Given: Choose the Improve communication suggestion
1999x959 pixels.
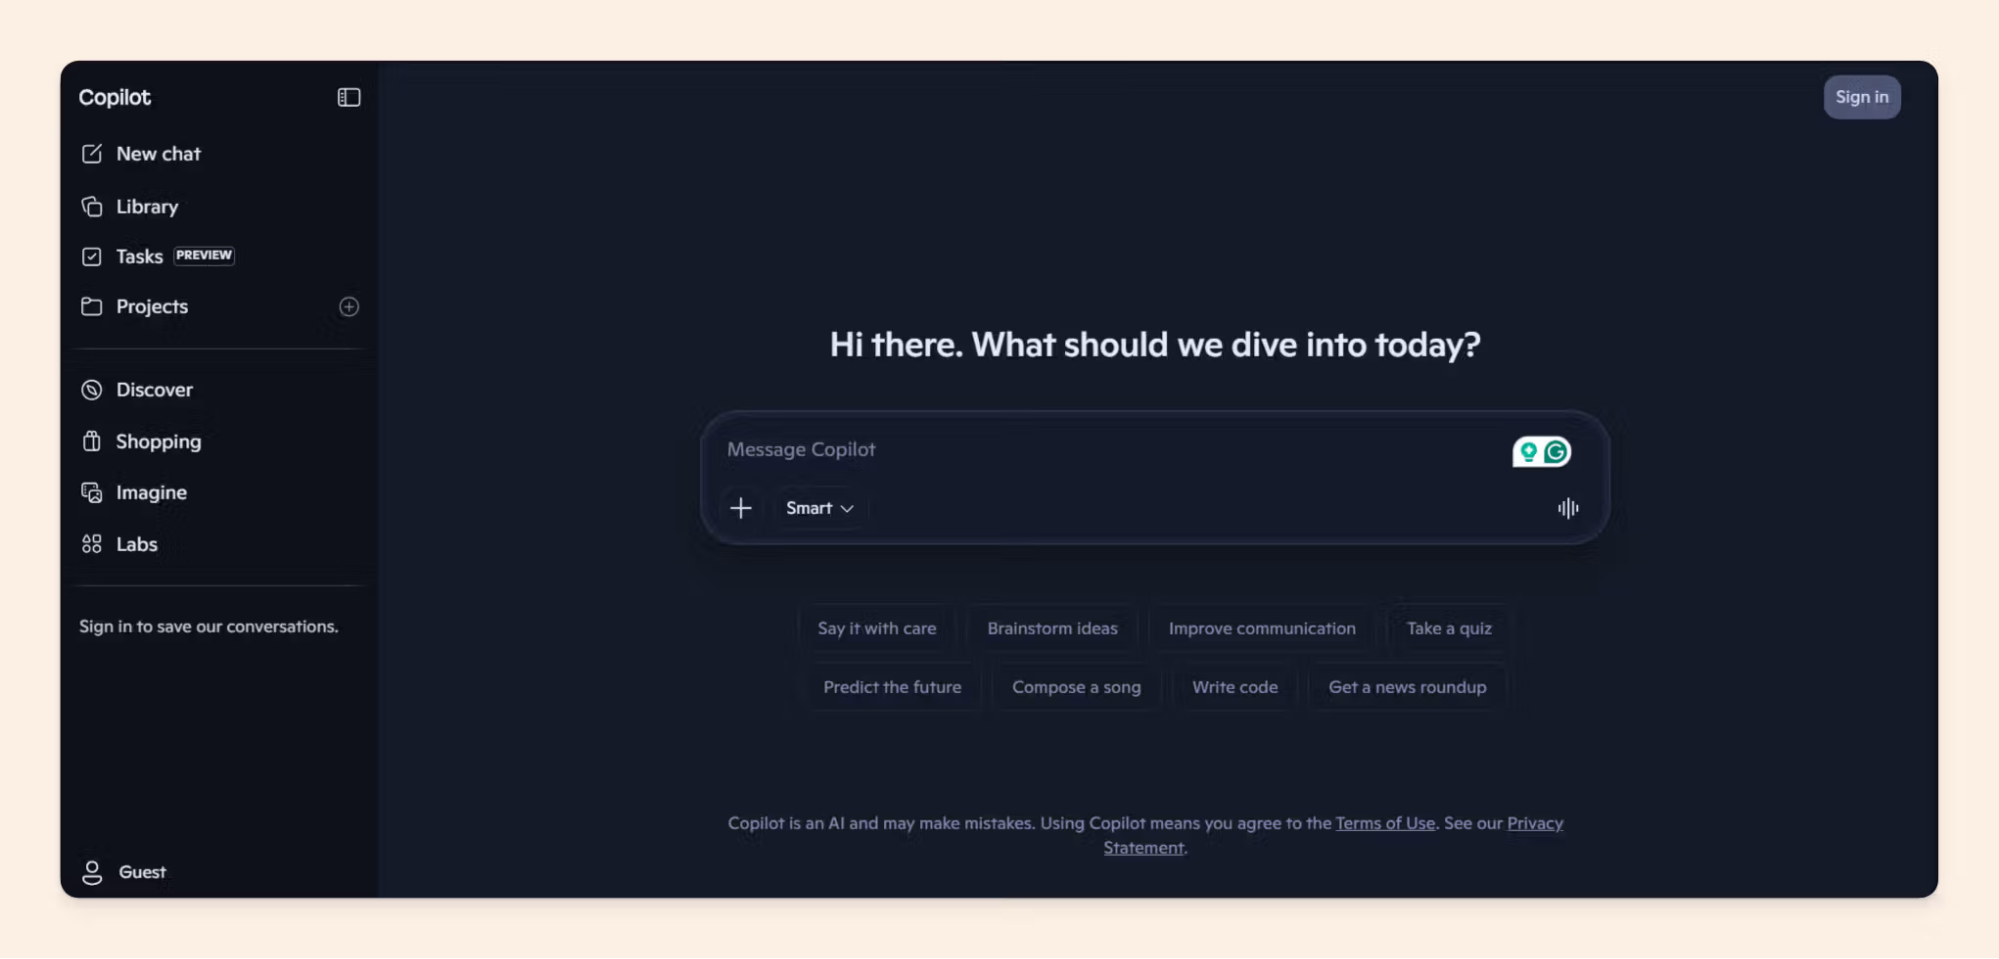Looking at the screenshot, I should tap(1262, 628).
